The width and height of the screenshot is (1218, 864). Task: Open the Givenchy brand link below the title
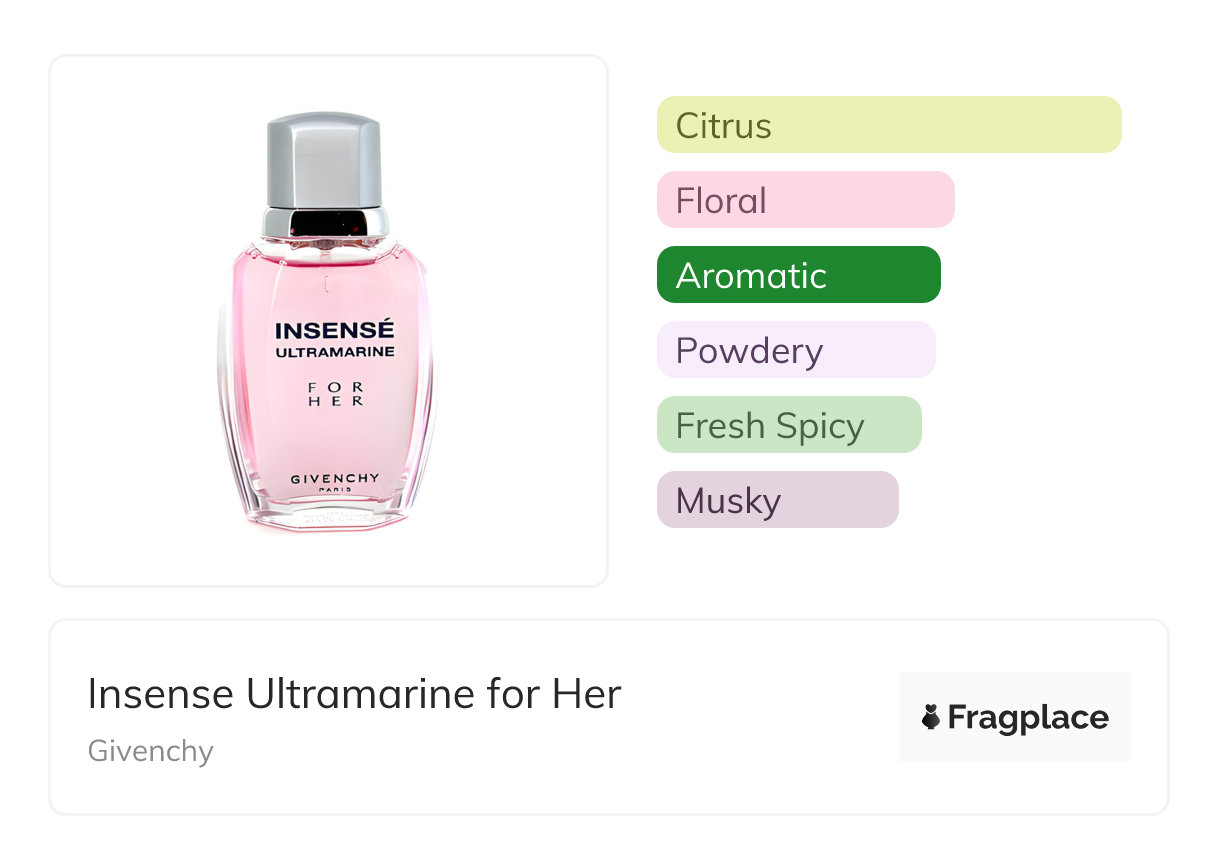(x=150, y=751)
